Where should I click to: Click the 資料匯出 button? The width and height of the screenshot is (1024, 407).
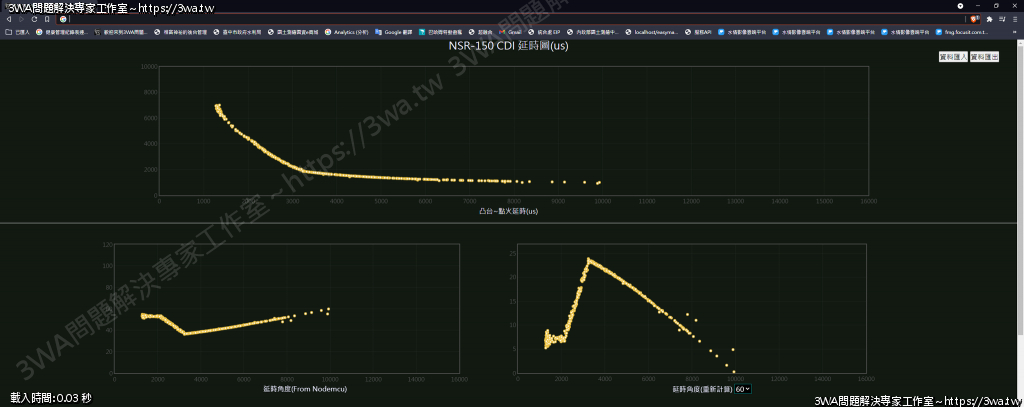click(985, 57)
